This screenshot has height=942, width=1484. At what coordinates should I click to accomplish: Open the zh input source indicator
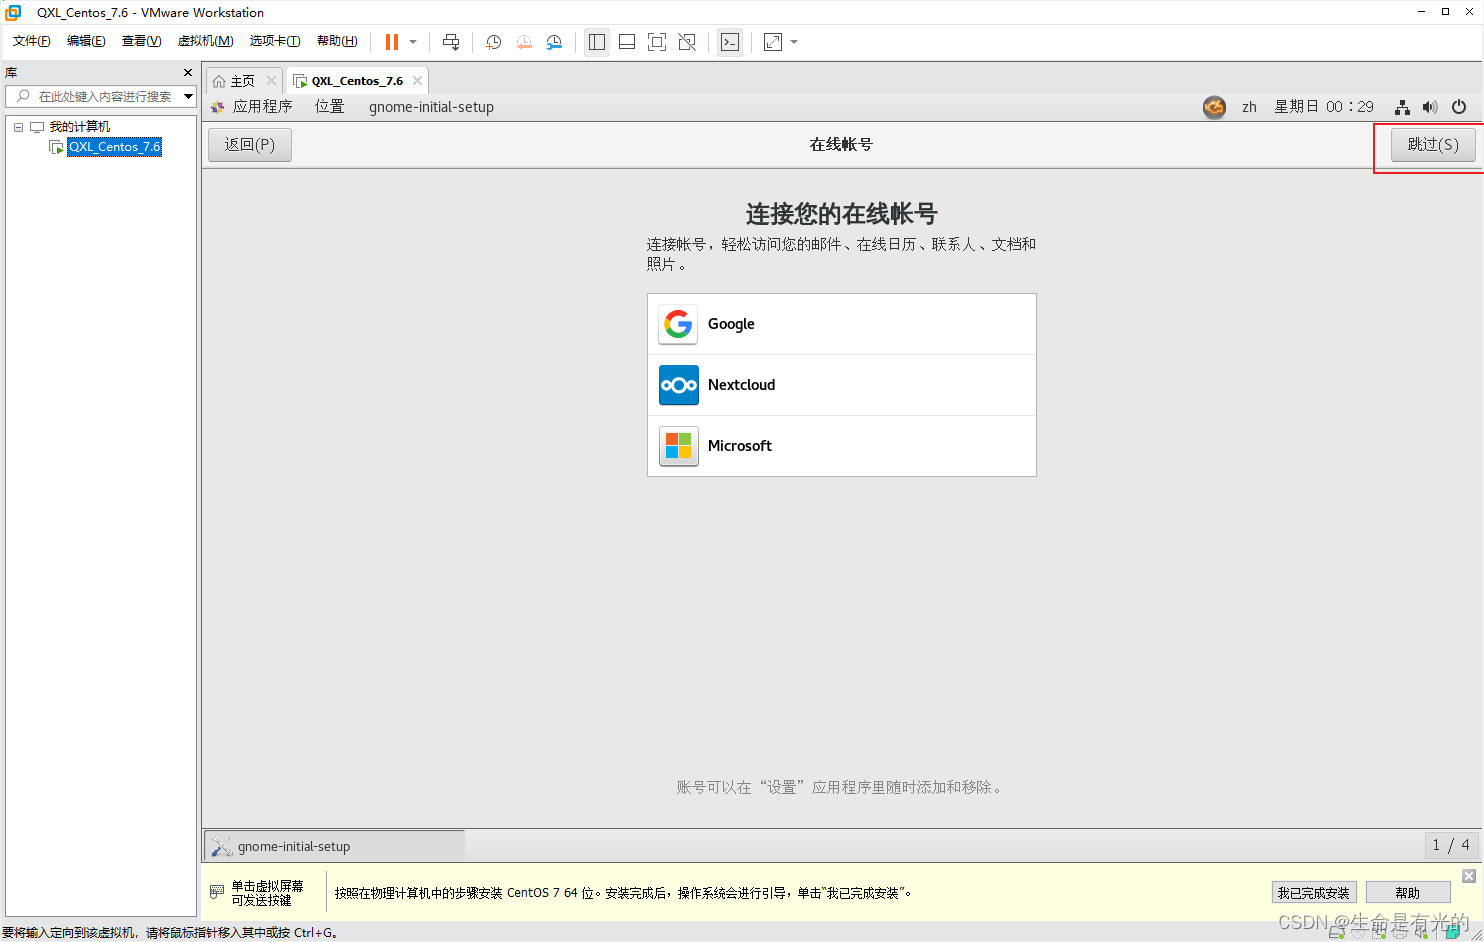pyautogui.click(x=1249, y=107)
